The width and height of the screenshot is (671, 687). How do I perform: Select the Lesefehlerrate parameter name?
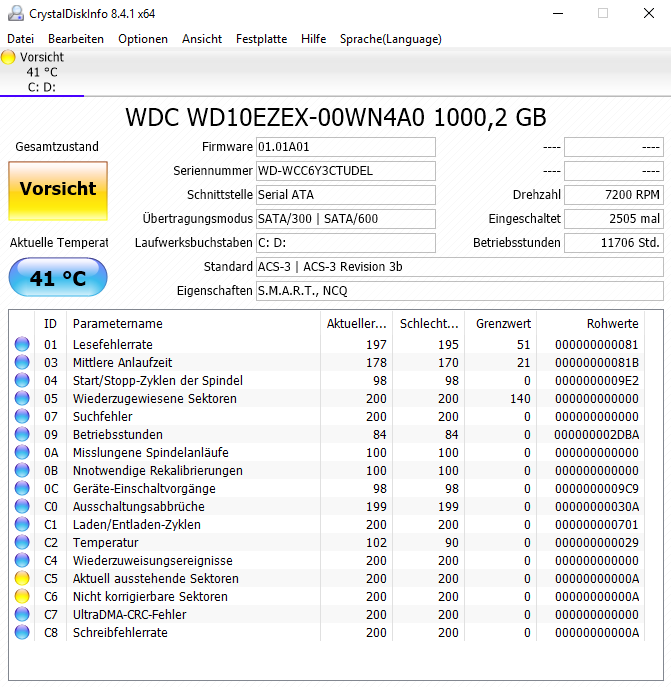point(113,345)
